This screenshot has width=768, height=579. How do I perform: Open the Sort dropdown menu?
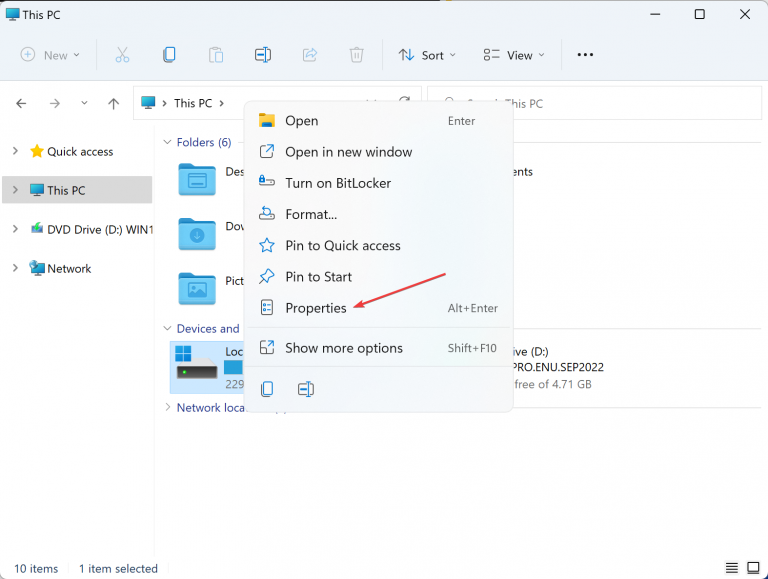427,55
